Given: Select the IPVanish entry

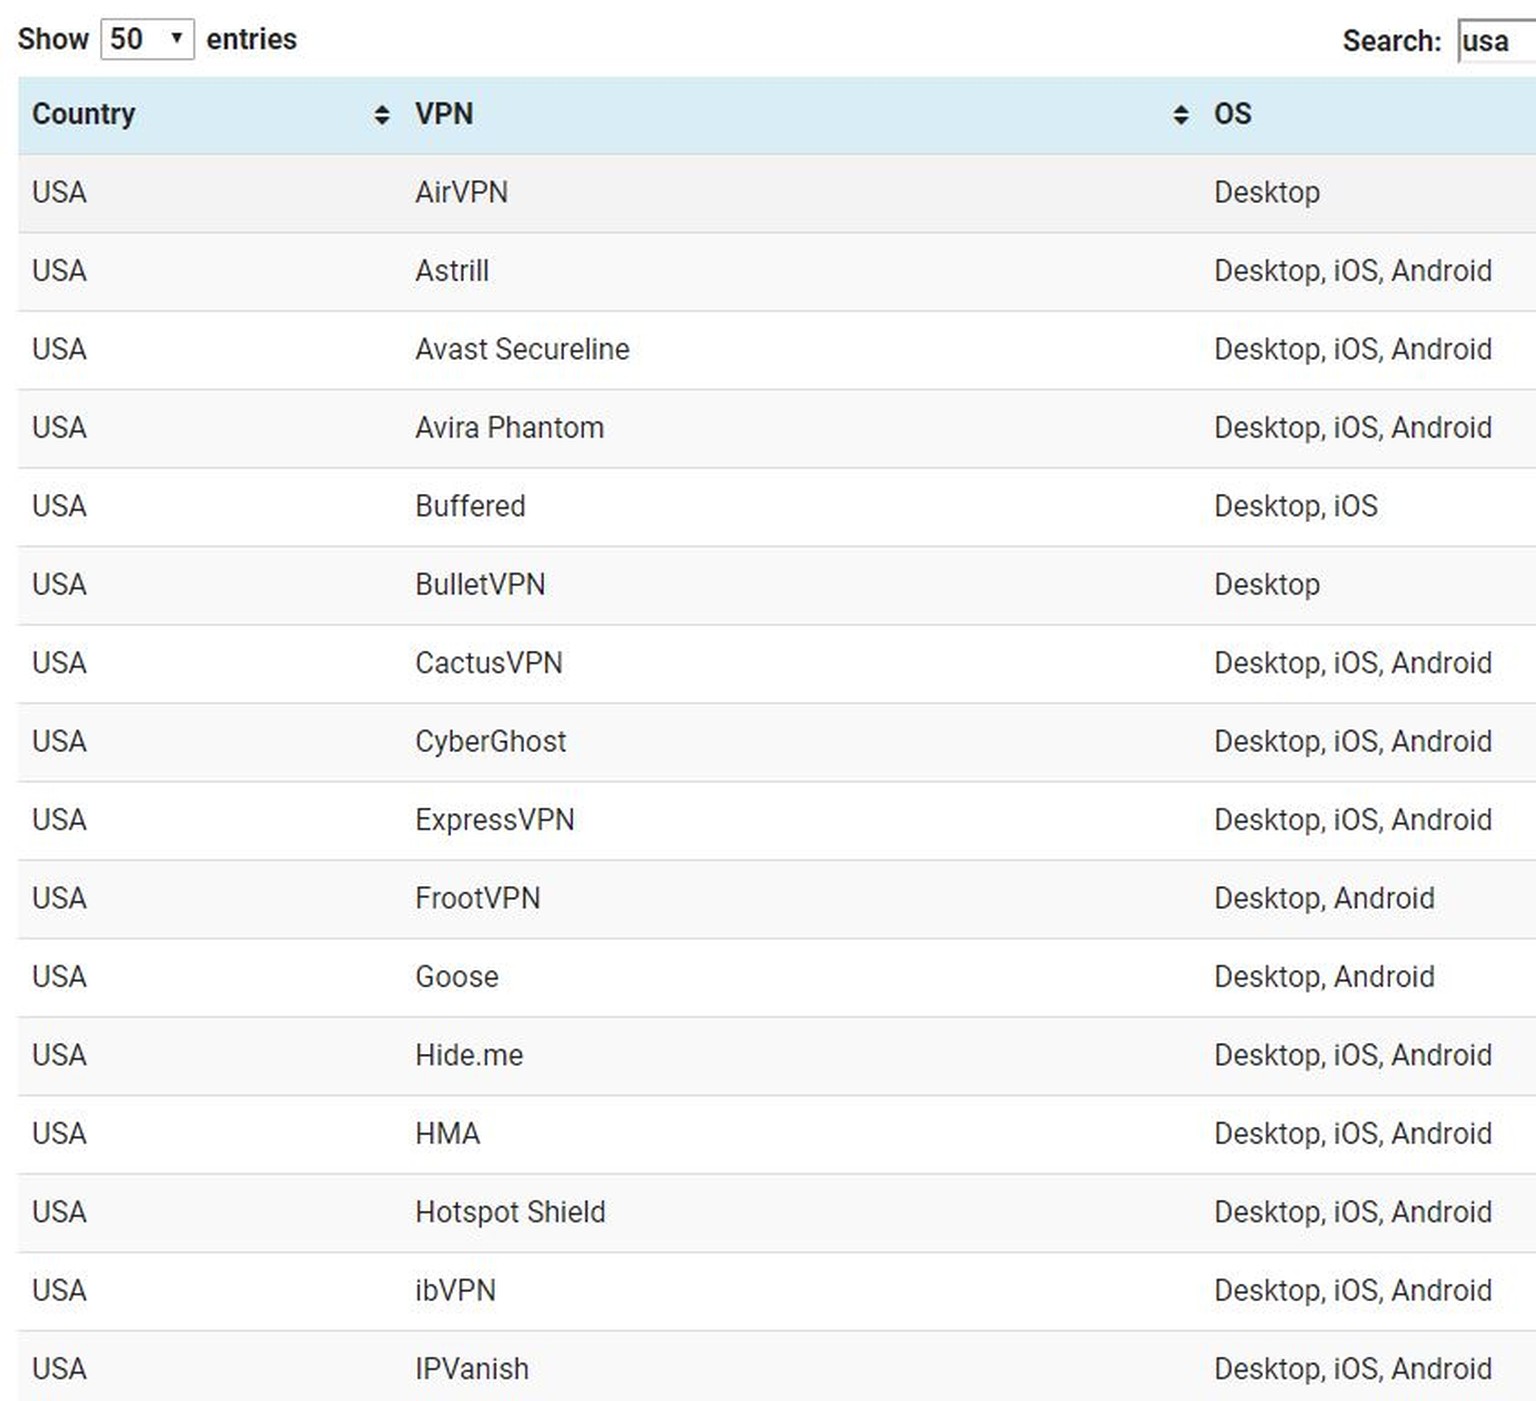Looking at the screenshot, I should [x=472, y=1369].
